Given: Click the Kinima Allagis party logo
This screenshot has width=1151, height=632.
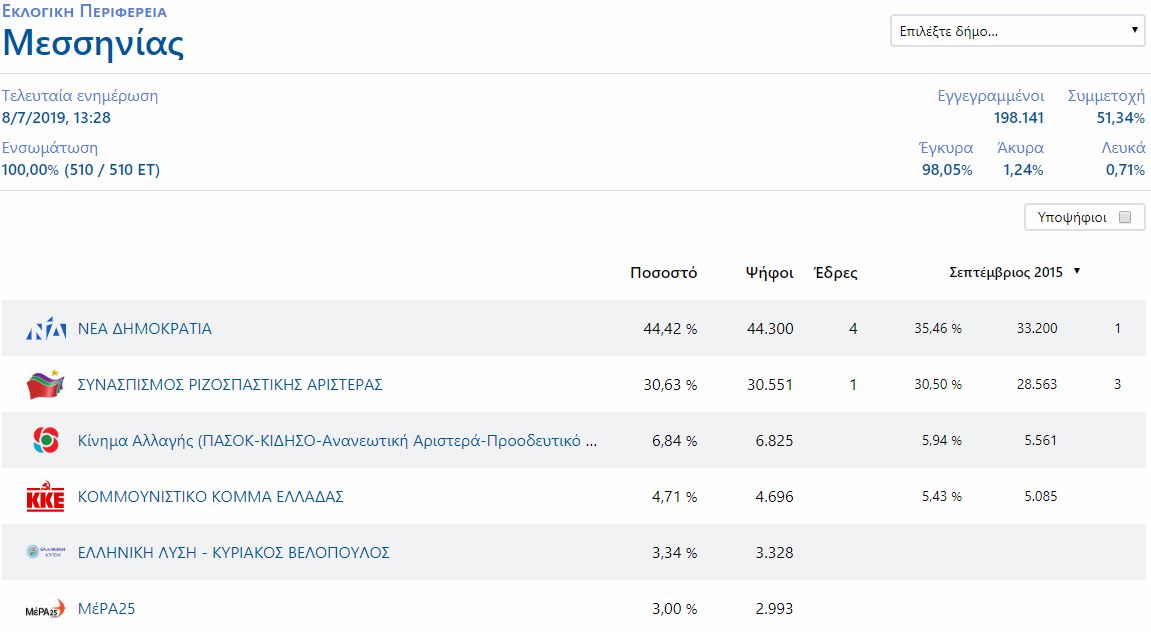Looking at the screenshot, I should (46, 441).
